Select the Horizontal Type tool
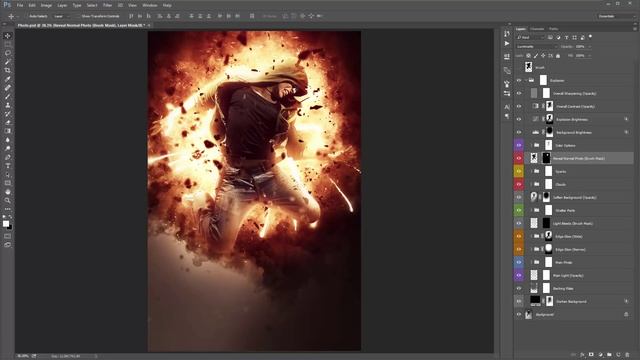 tap(7, 166)
